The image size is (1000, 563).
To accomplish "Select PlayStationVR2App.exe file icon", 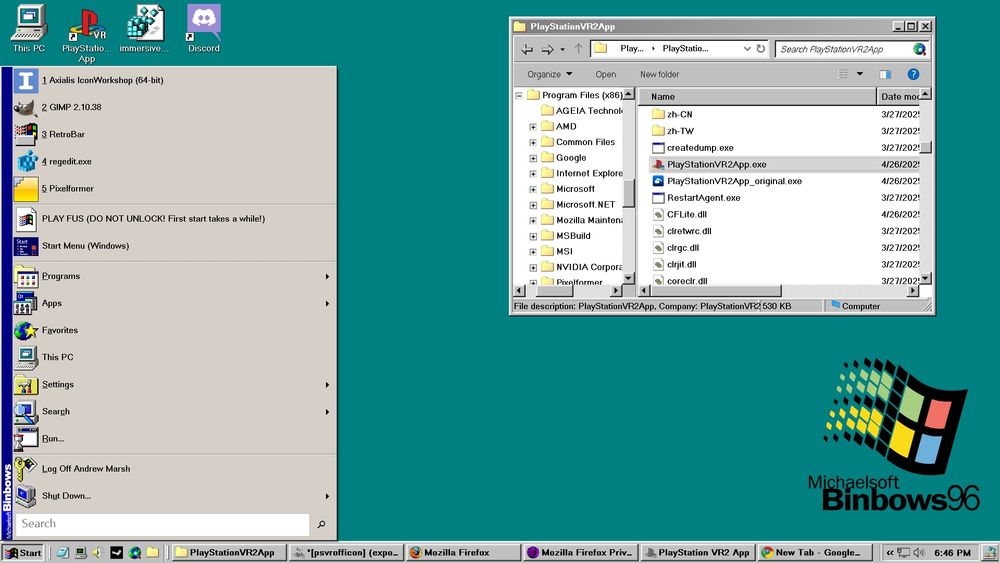I will (658, 165).
